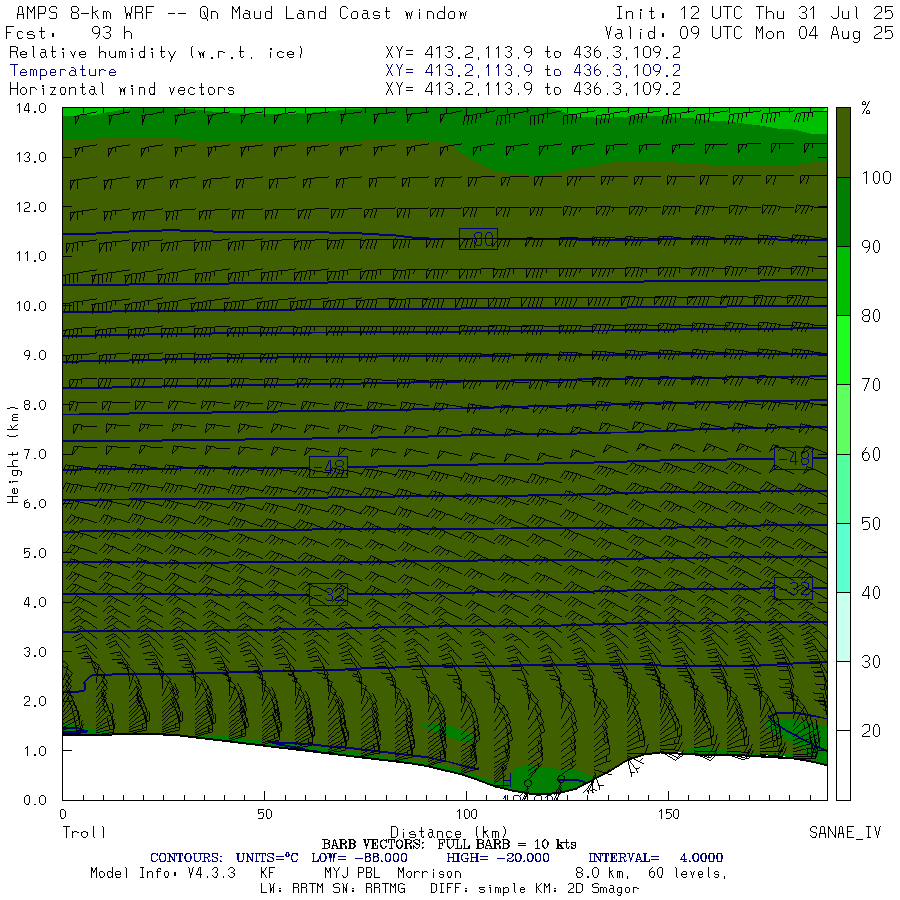Click the 50% teal-green color bar segment
The image size is (900, 900).
pos(843,488)
